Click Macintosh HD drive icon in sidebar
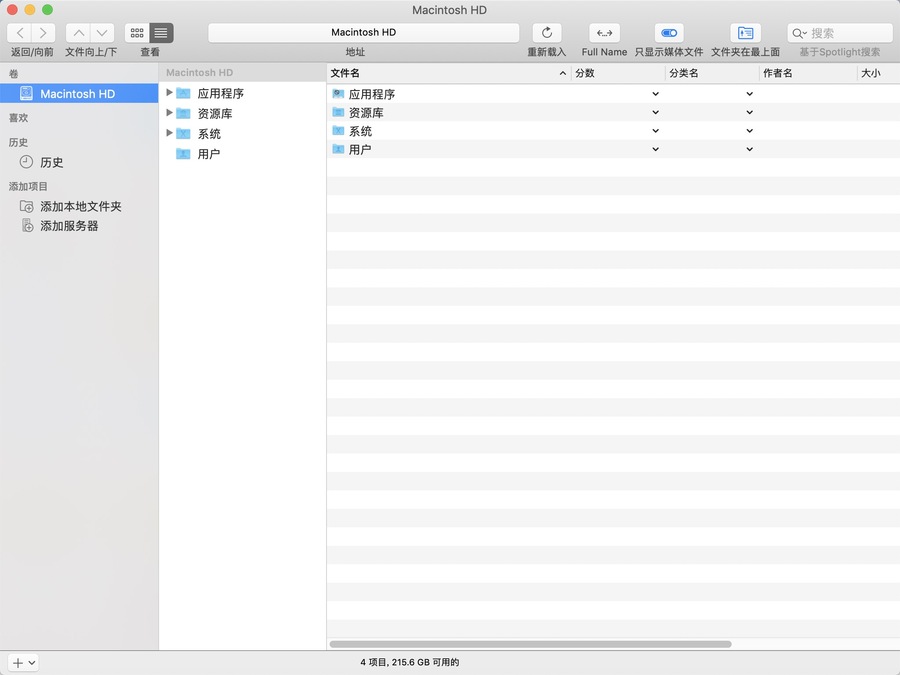The width and height of the screenshot is (900, 675). (x=26, y=93)
